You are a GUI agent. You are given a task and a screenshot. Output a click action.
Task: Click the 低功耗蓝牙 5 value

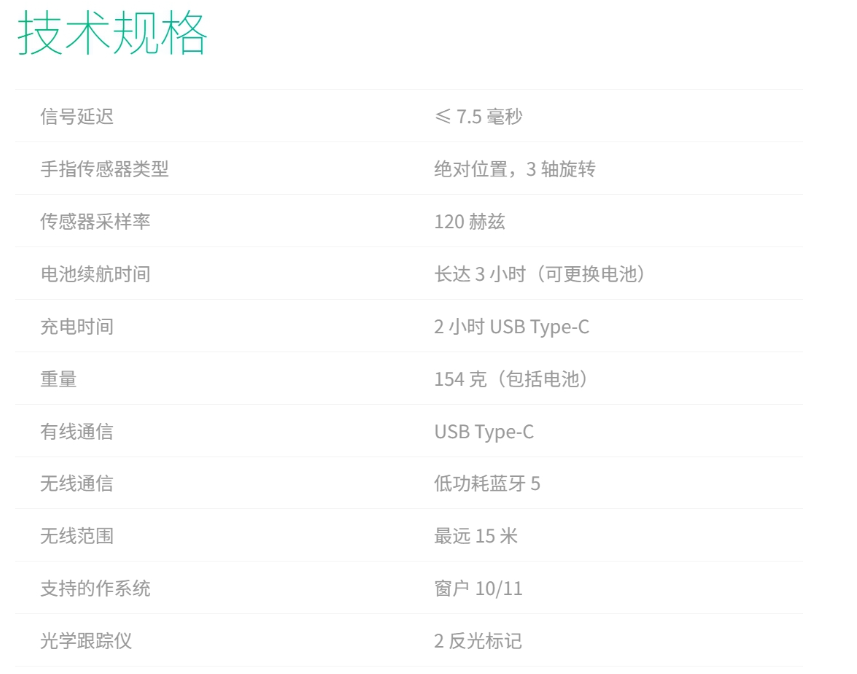click(x=487, y=483)
